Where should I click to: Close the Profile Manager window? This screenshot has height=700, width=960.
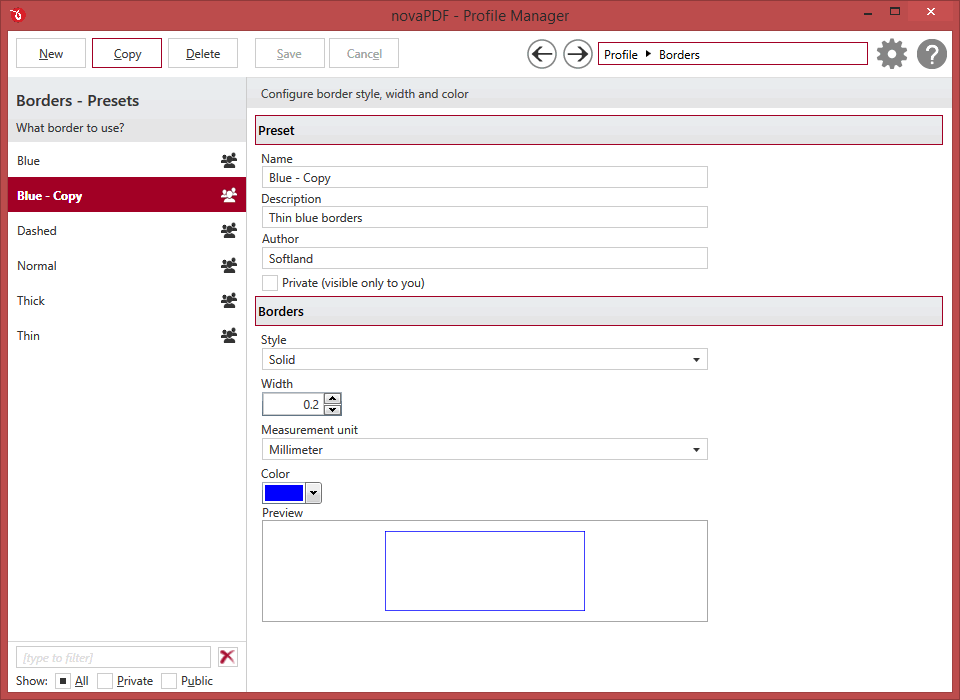point(931,12)
